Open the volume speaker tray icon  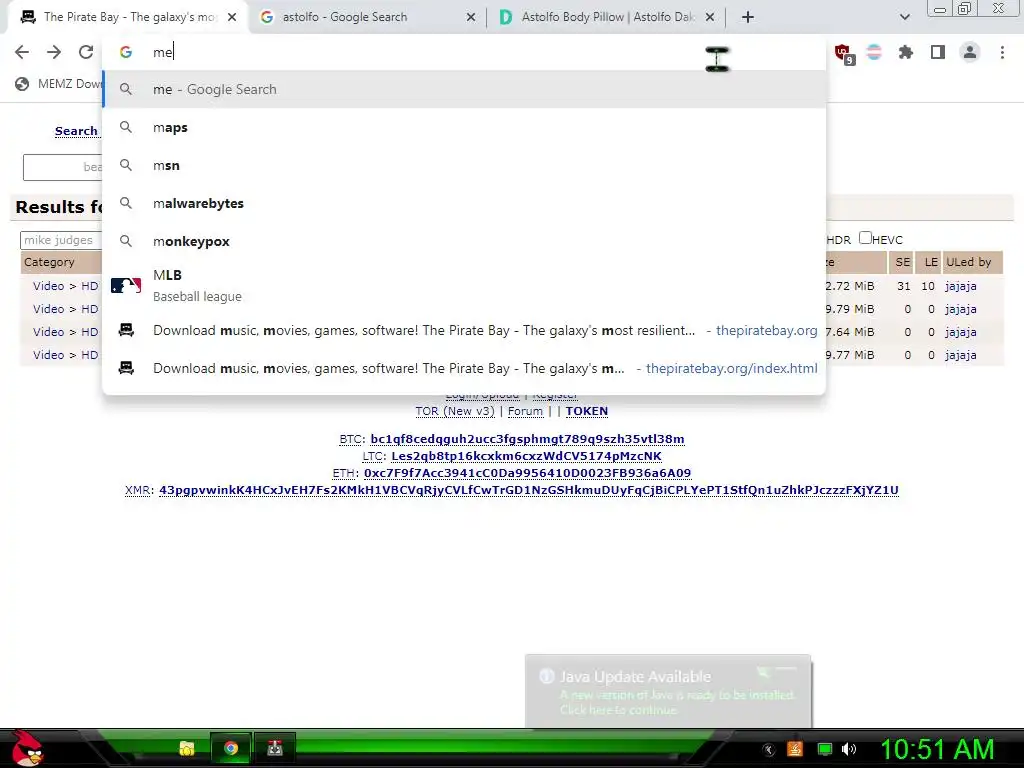(x=849, y=749)
